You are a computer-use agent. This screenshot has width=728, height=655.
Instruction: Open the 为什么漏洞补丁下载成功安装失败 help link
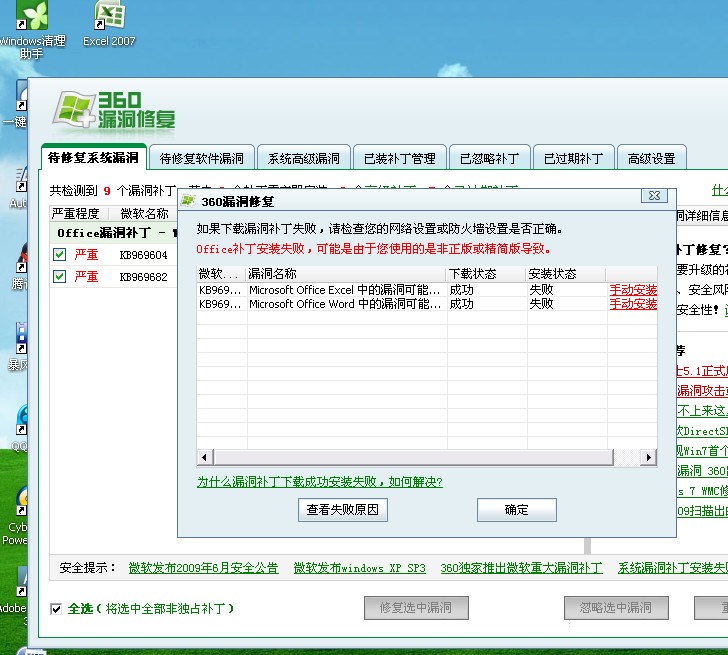[x=319, y=482]
